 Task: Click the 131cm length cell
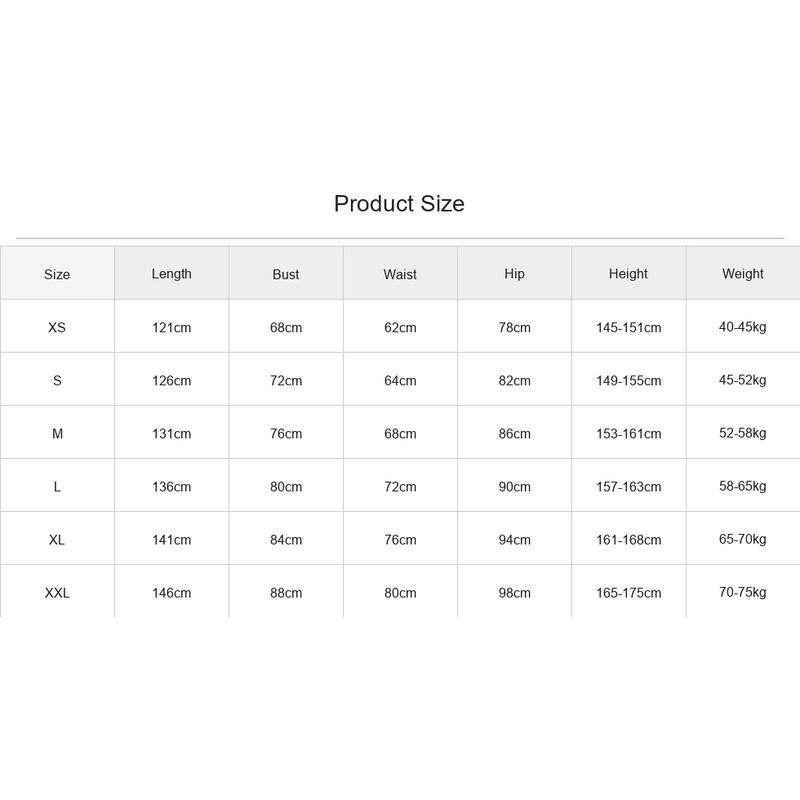coord(171,434)
